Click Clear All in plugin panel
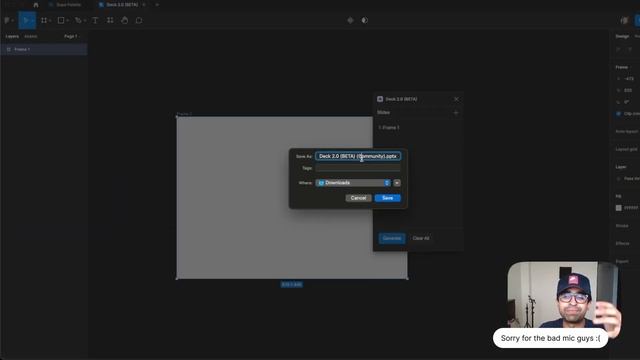Screen dimensions: 640x360 (421, 238)
